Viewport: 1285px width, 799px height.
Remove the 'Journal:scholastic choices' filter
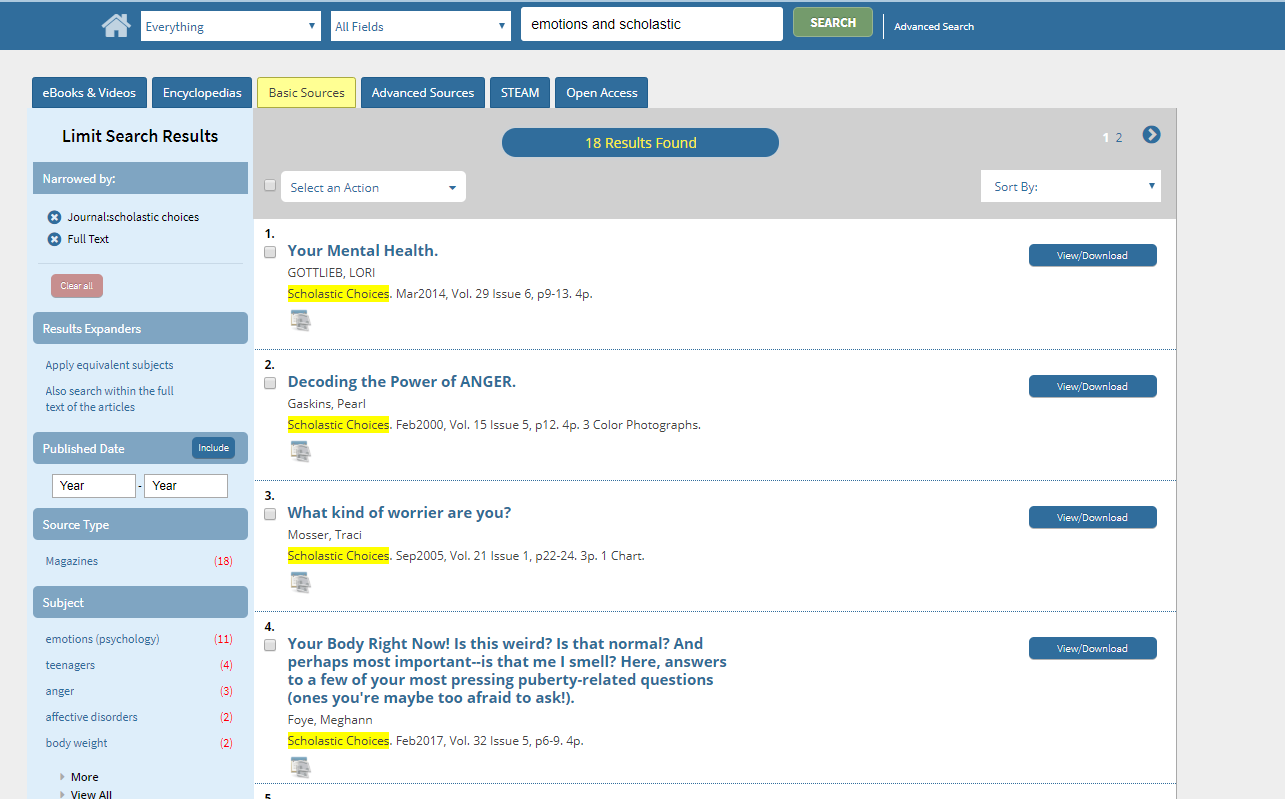pos(55,217)
